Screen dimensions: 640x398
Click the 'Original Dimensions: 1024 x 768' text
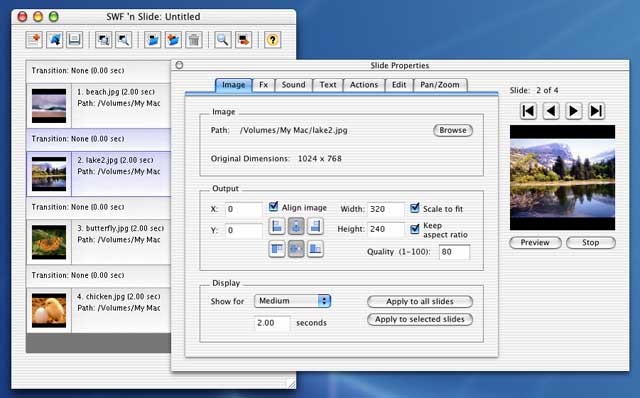point(276,158)
